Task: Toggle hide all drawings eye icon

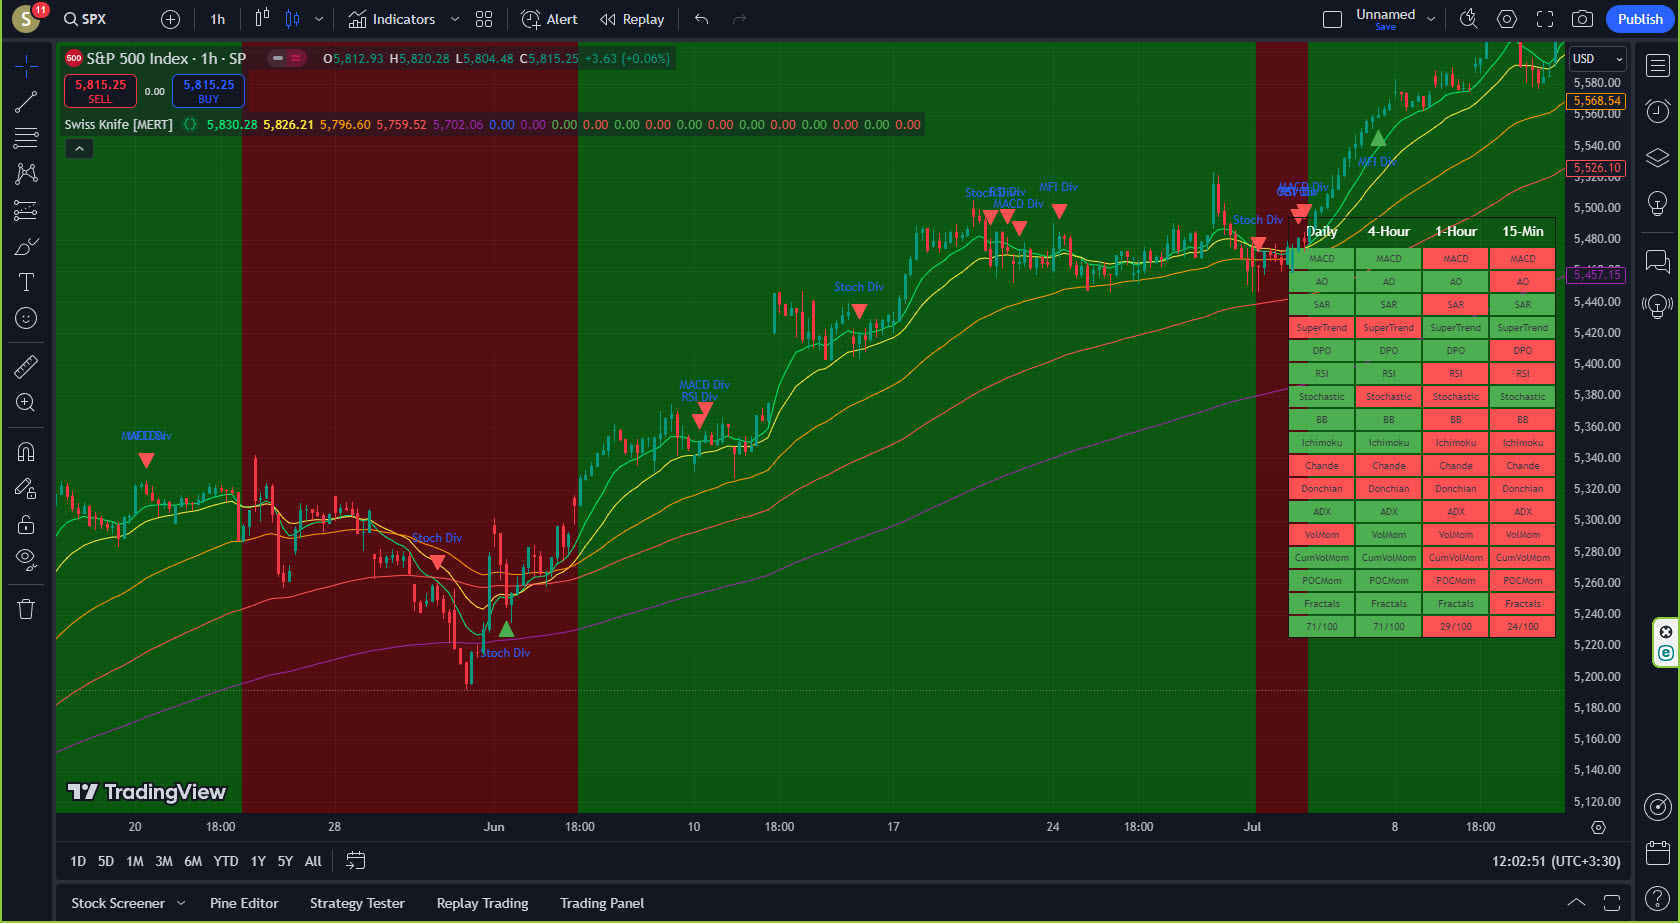Action: pyautogui.click(x=26, y=559)
